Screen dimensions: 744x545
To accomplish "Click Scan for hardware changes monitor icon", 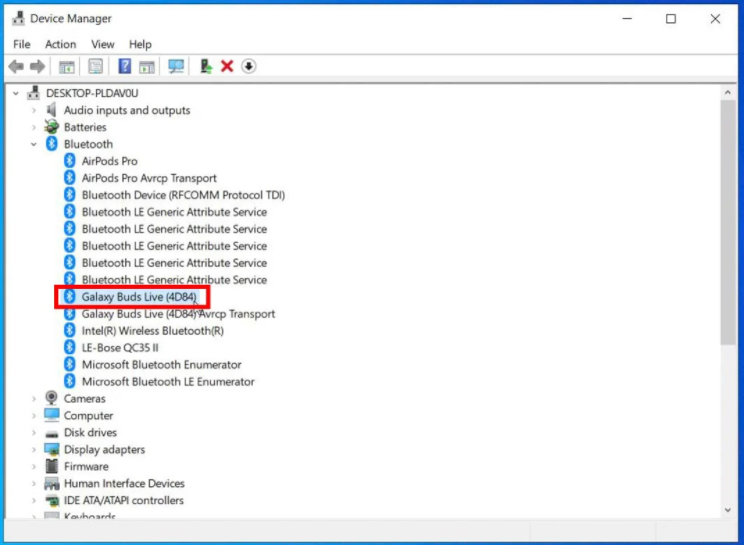I will click(176, 66).
